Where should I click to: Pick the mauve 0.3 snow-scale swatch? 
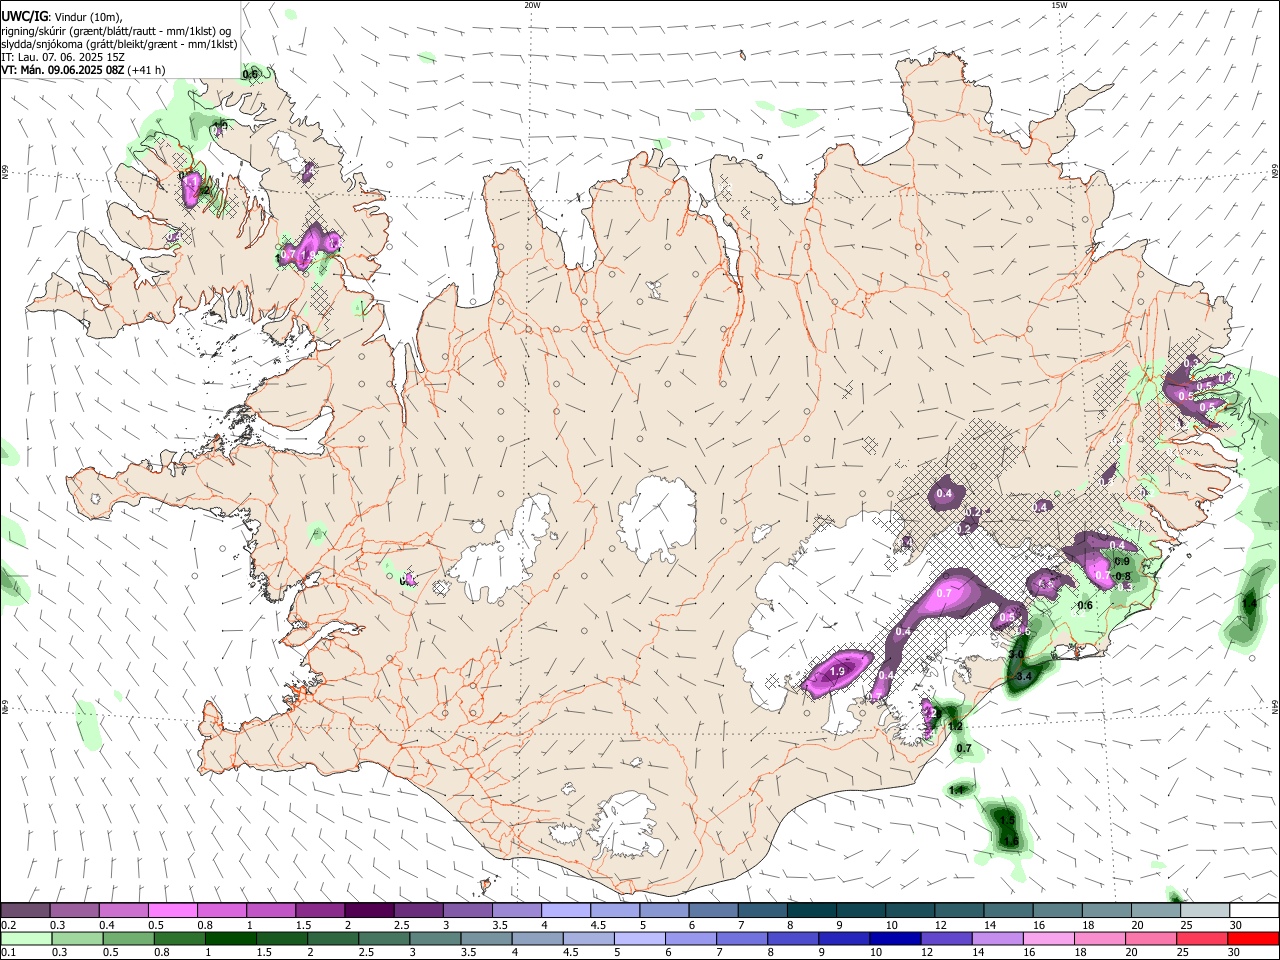tap(74, 910)
